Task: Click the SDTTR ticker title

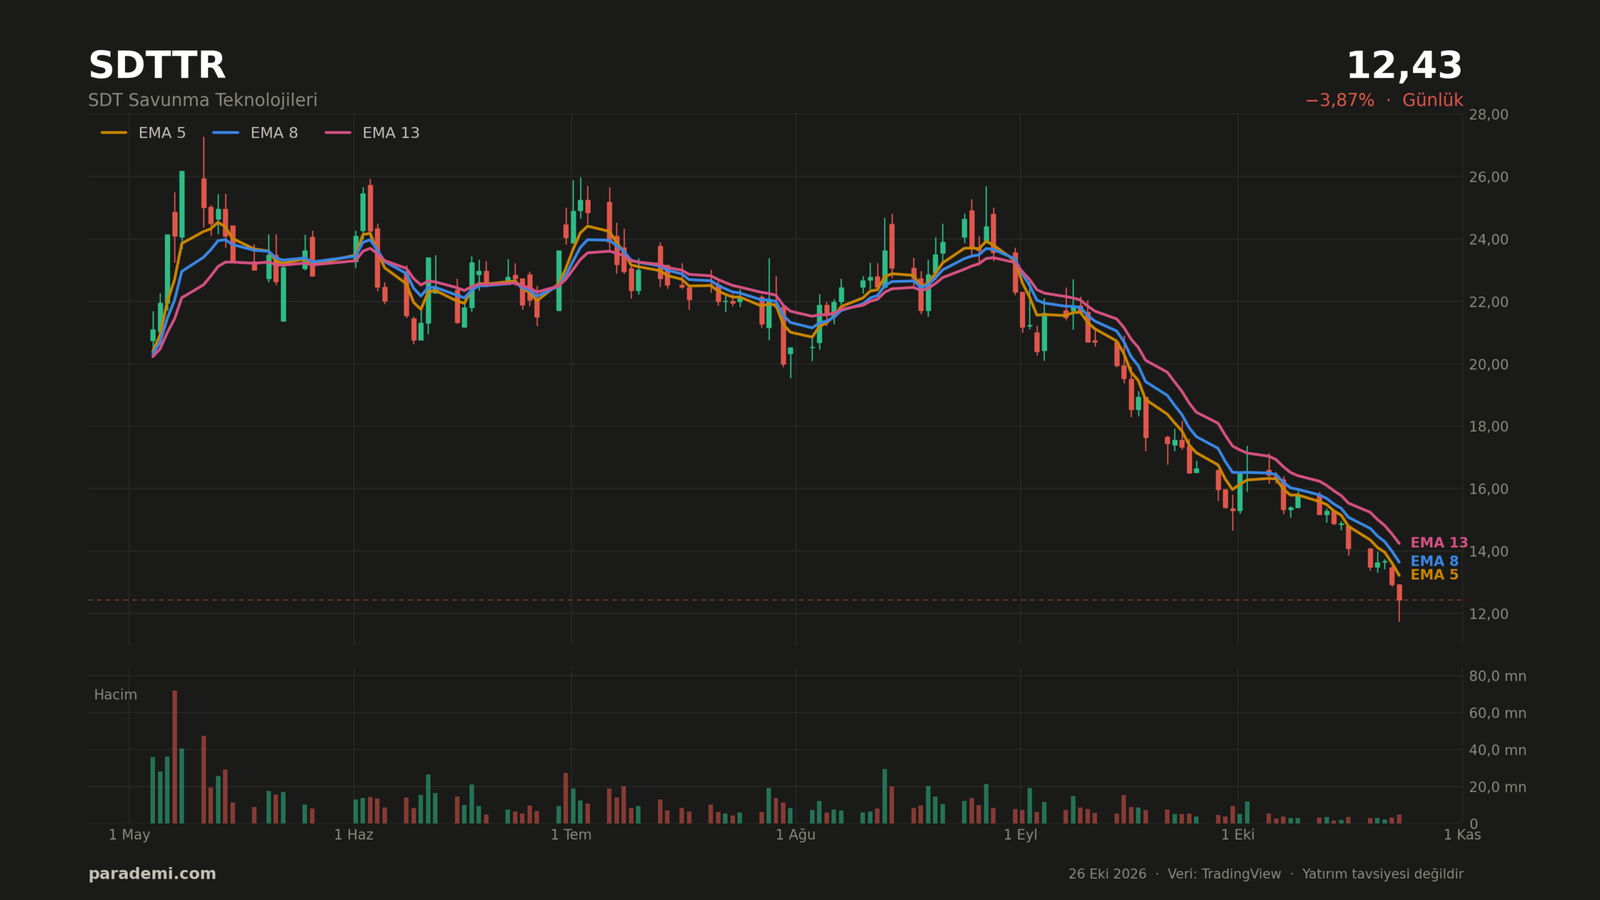Action: click(x=157, y=66)
